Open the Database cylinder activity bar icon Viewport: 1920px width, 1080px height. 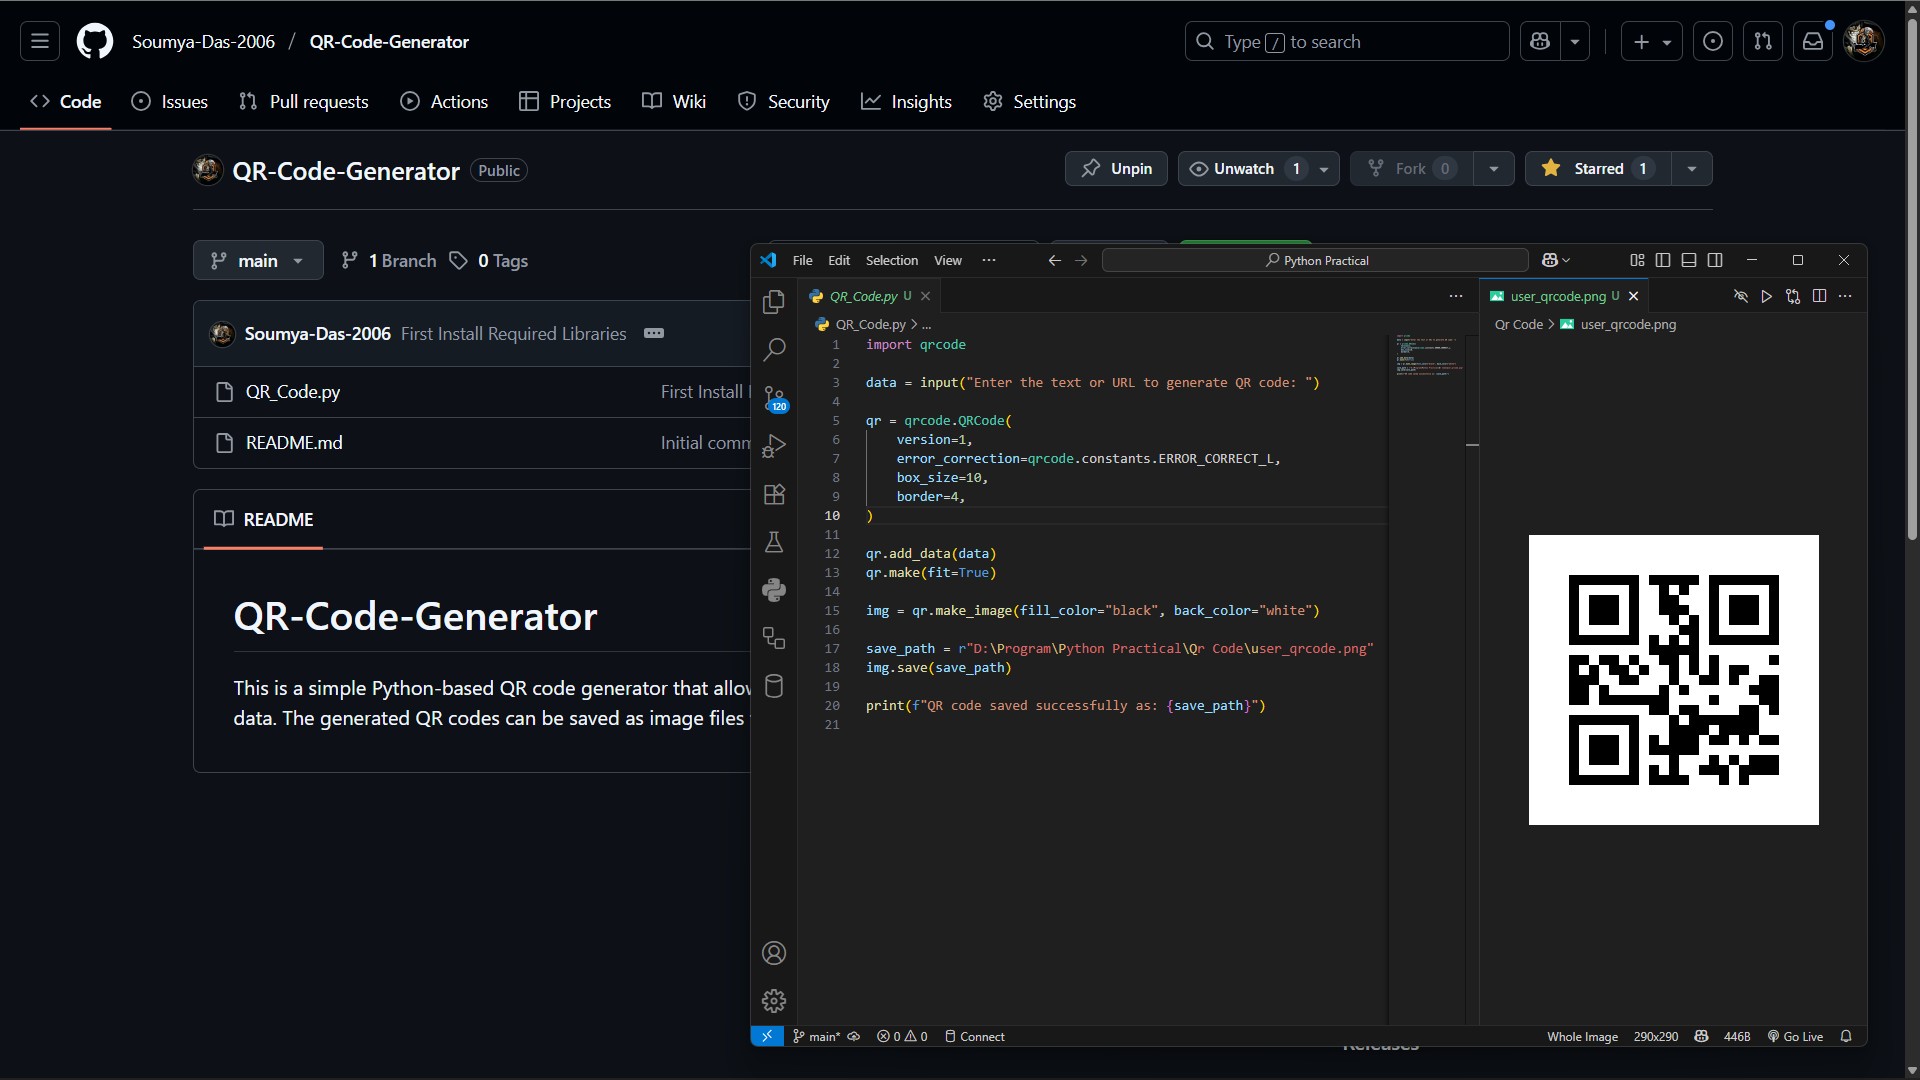point(774,686)
